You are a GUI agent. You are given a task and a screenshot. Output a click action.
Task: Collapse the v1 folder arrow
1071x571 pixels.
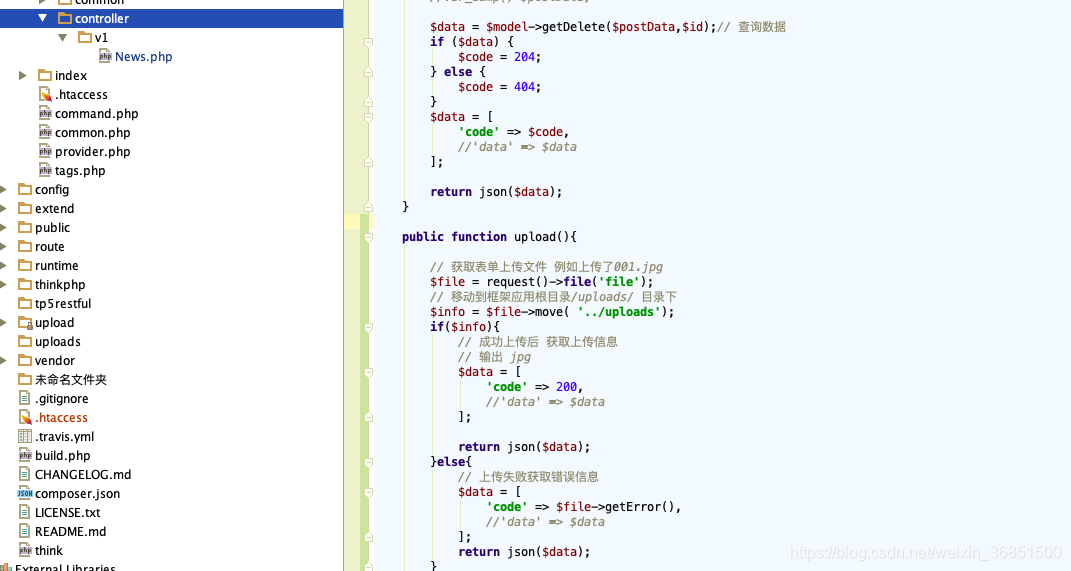click(x=63, y=38)
